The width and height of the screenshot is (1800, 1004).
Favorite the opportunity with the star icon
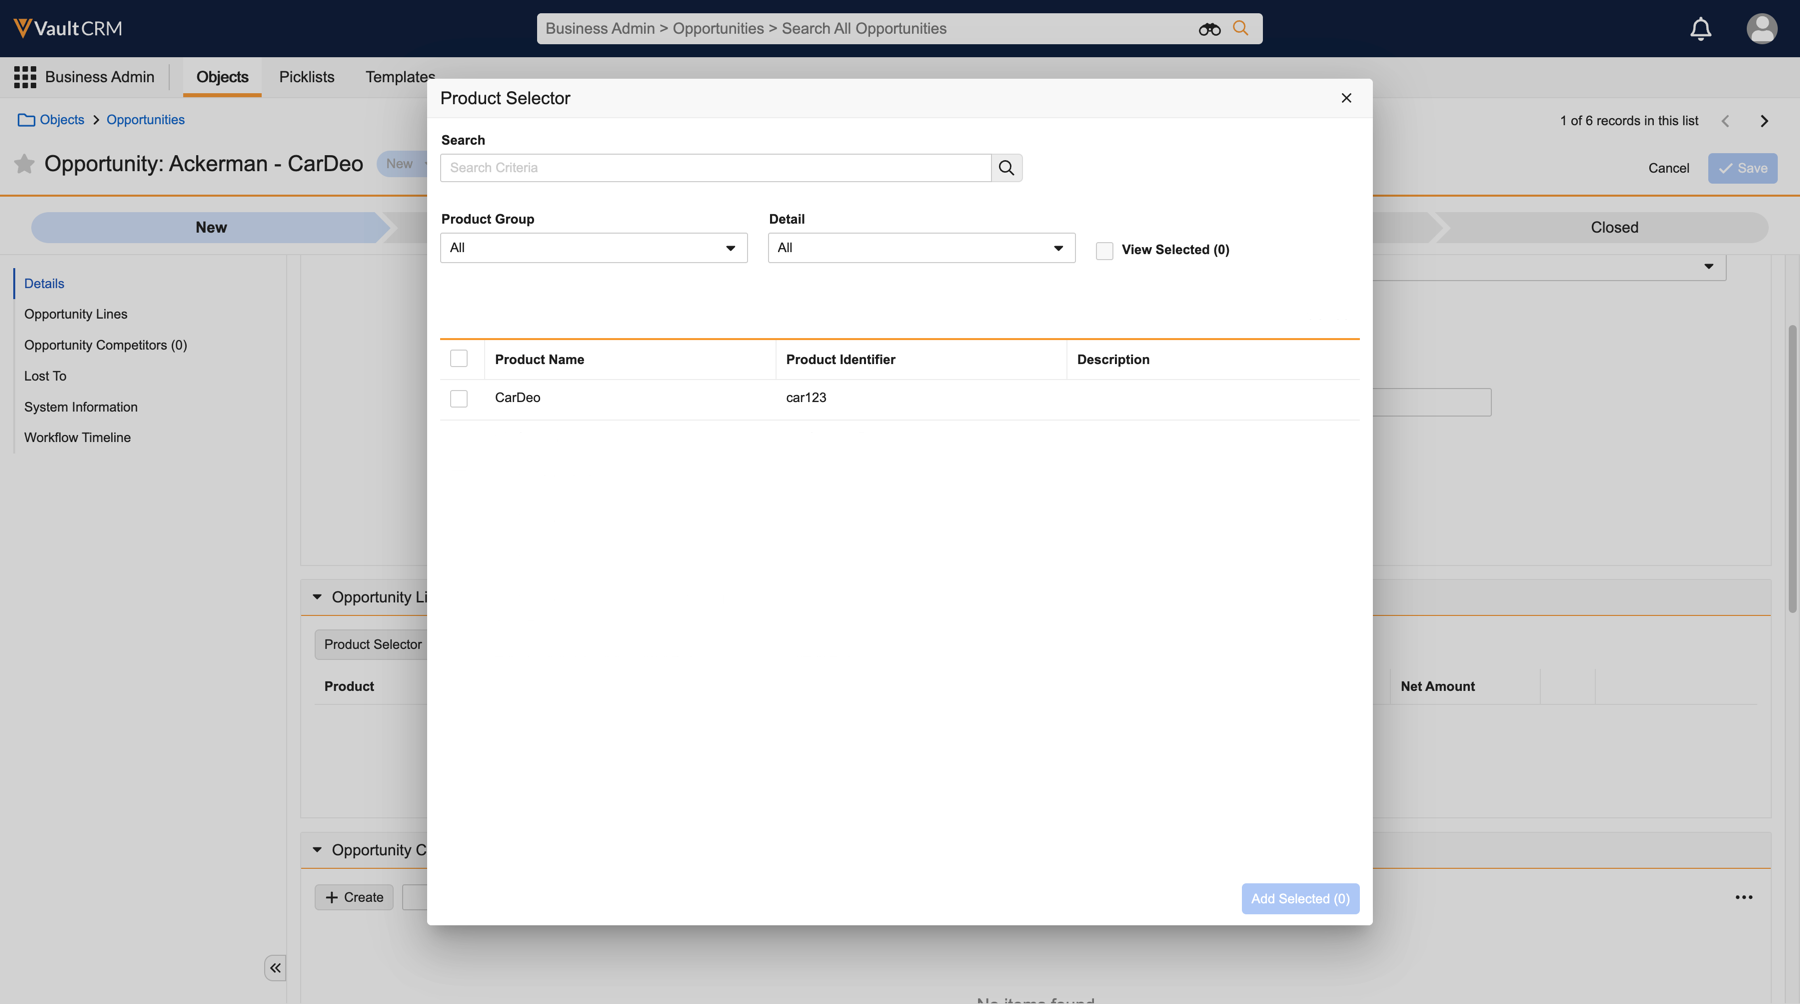(24, 164)
